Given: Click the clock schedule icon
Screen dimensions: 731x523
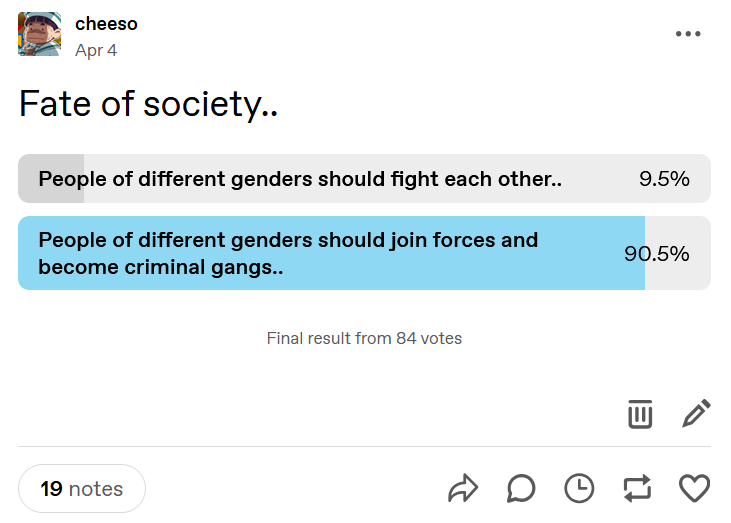Looking at the screenshot, I should (579, 489).
